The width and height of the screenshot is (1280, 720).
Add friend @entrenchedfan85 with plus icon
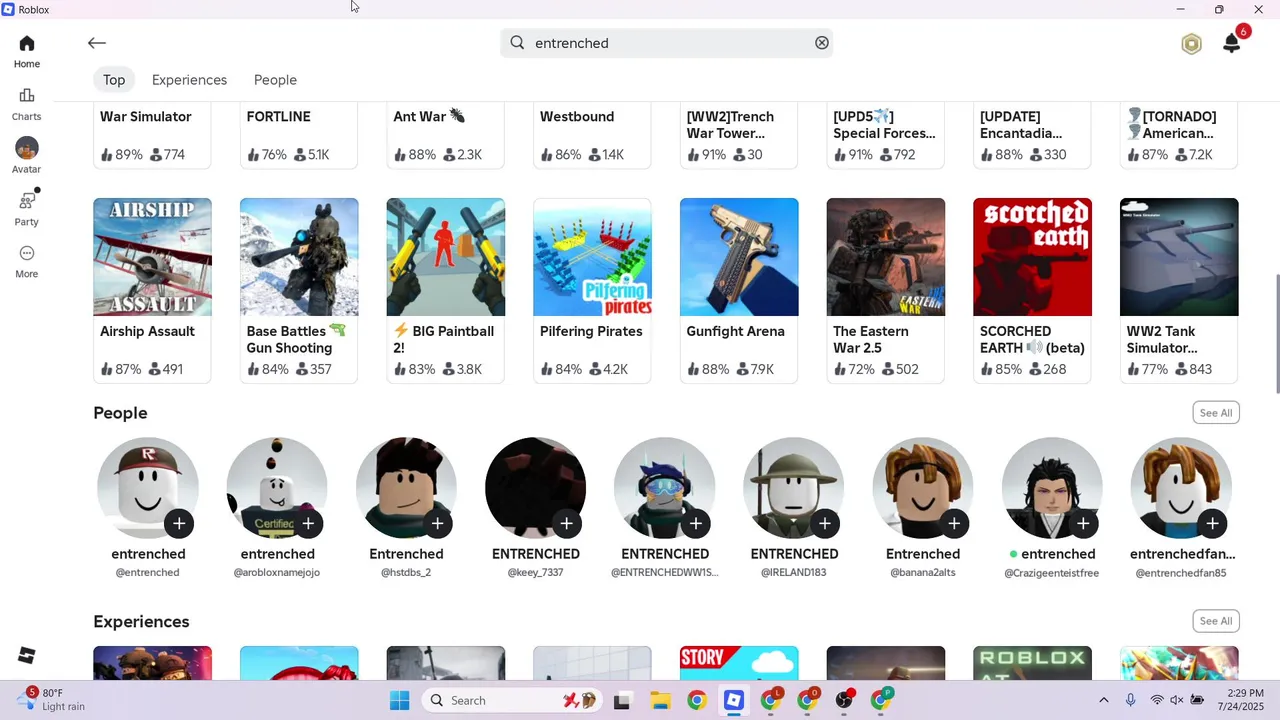[1211, 523]
